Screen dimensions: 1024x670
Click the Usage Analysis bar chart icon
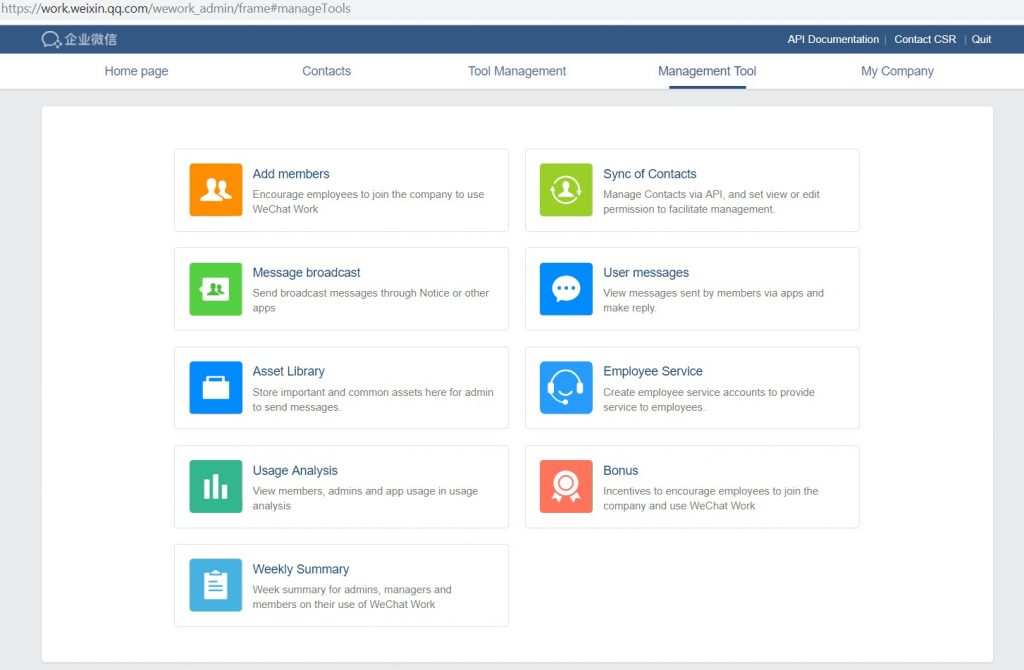216,487
